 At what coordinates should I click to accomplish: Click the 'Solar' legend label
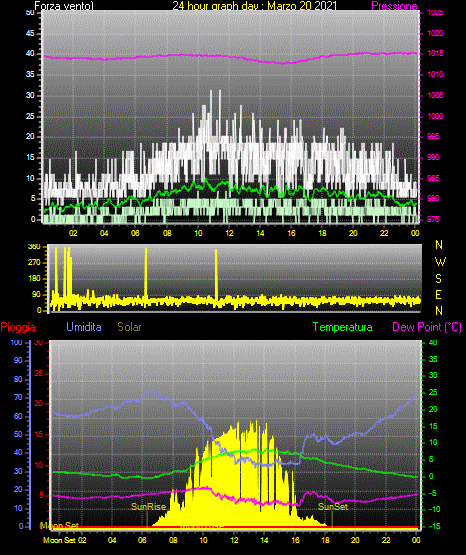pyautogui.click(x=129, y=327)
